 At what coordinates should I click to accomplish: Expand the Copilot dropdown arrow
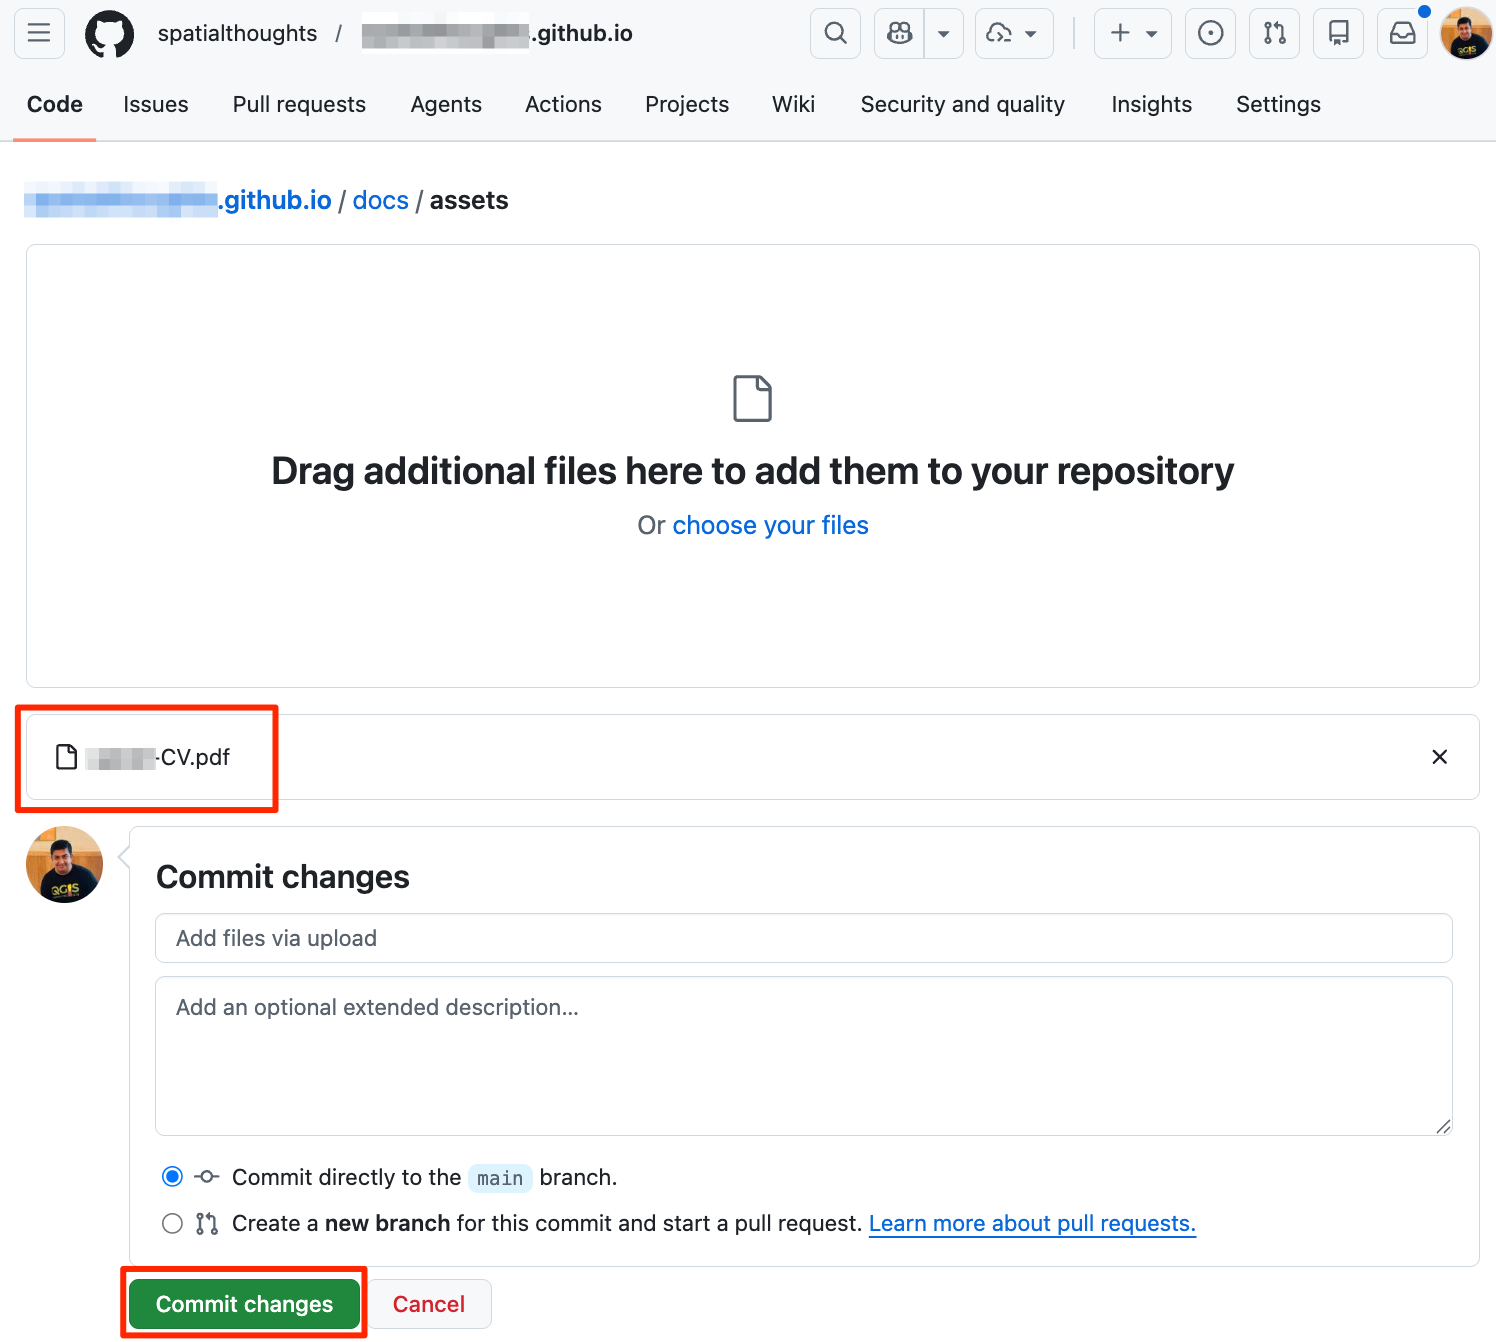click(x=943, y=34)
